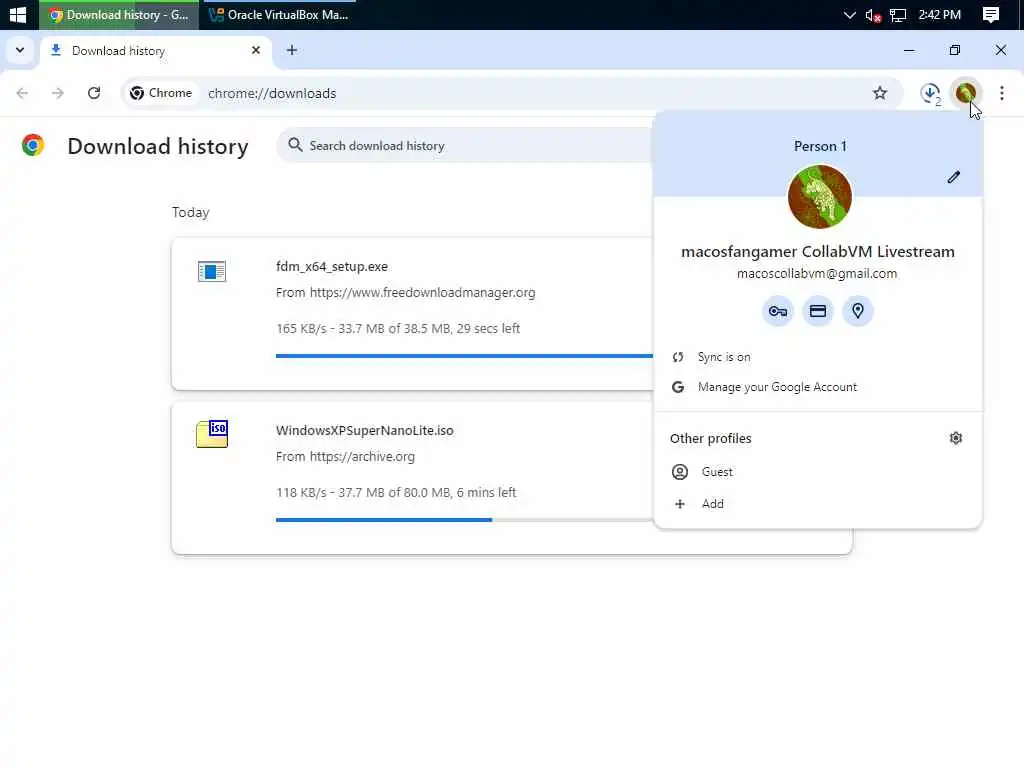Screen dimensions: 1024x768
Task: Click the Other profiles heading
Action: [x=711, y=438]
